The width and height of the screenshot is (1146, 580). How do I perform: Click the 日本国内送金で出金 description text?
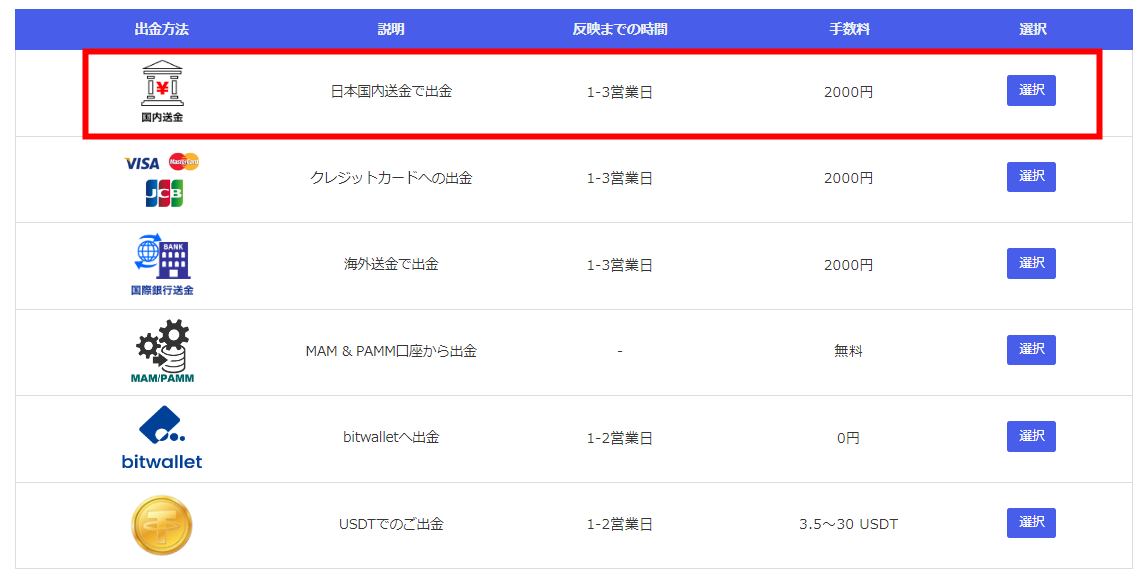click(391, 91)
